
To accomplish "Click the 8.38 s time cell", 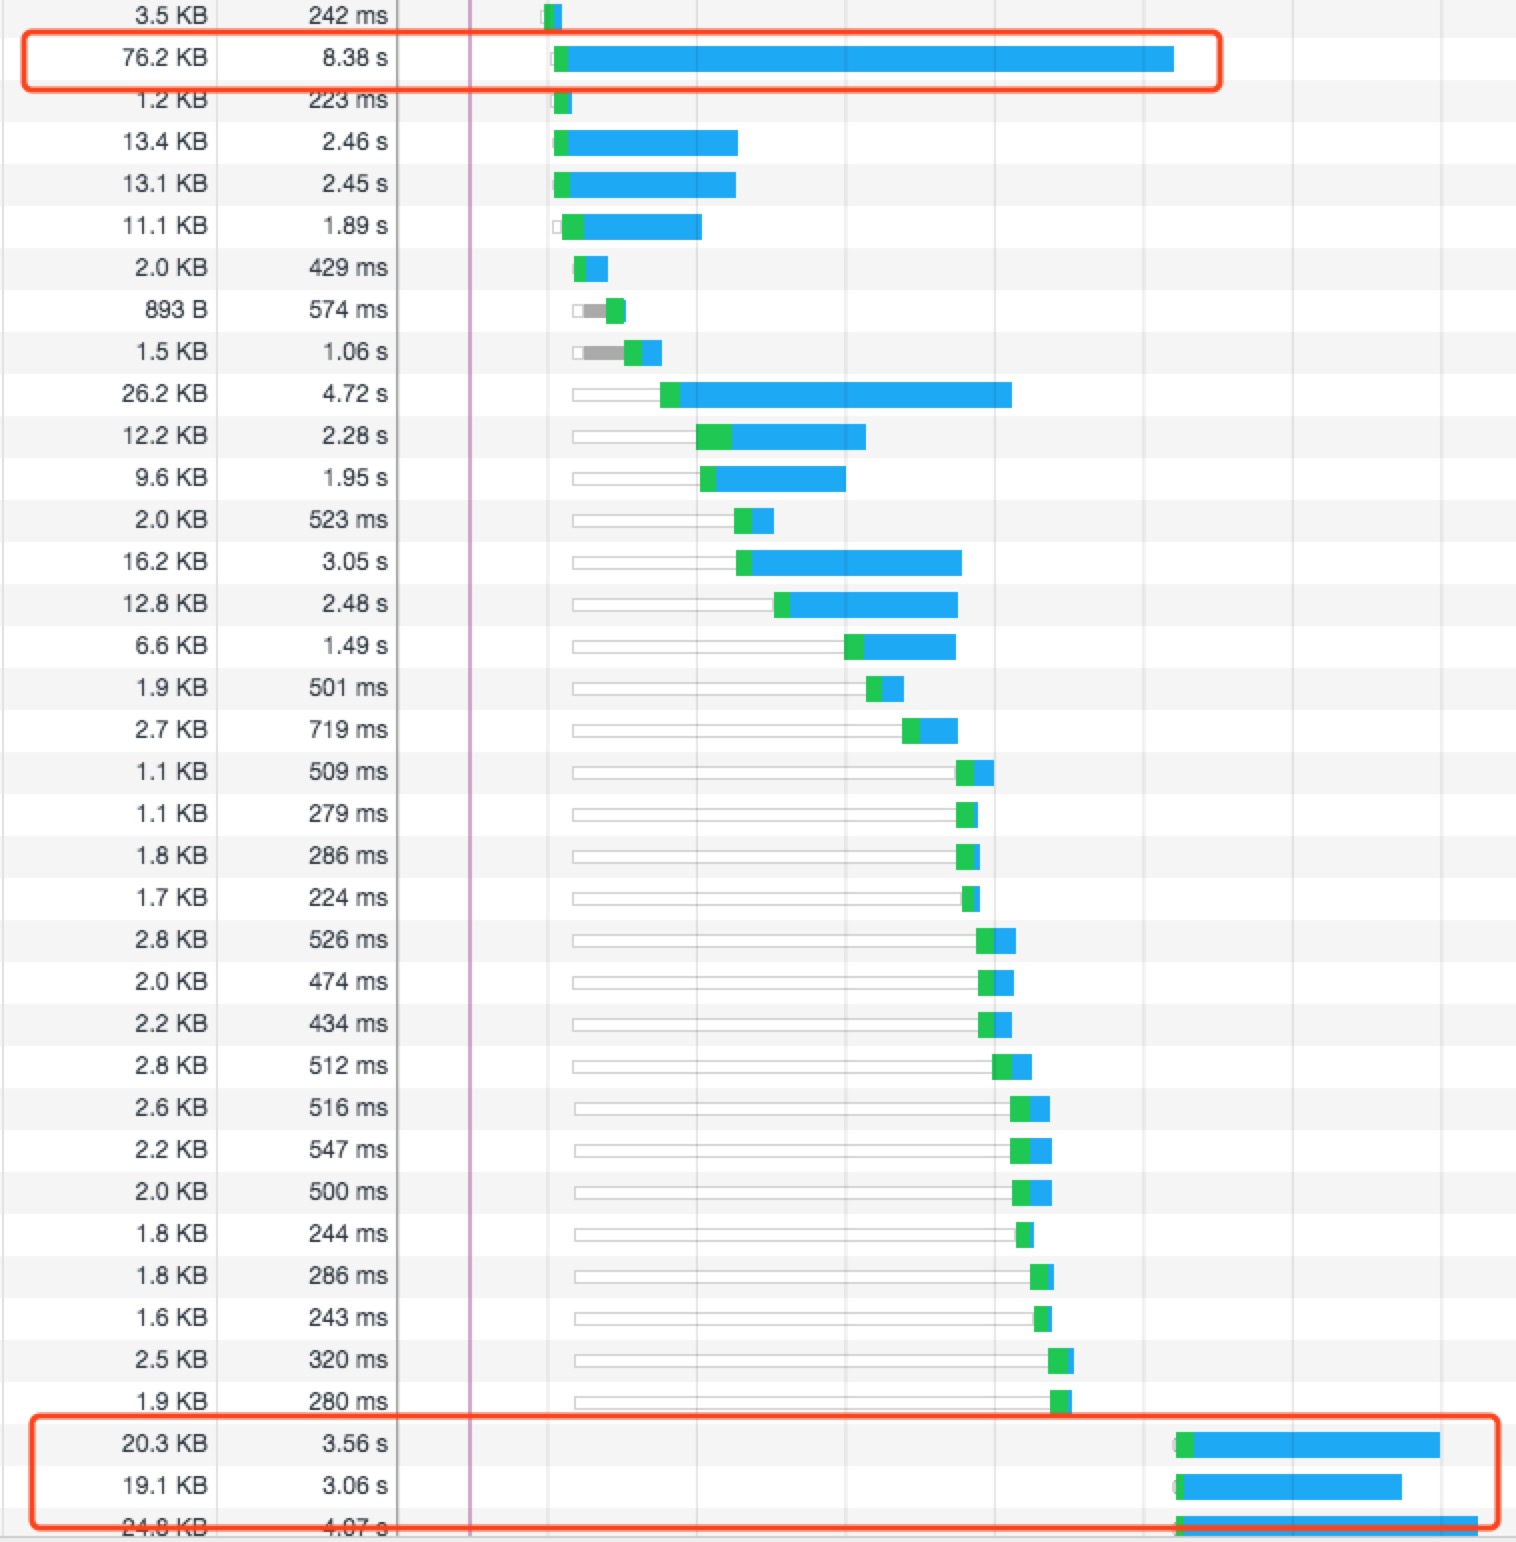I will tap(354, 58).
